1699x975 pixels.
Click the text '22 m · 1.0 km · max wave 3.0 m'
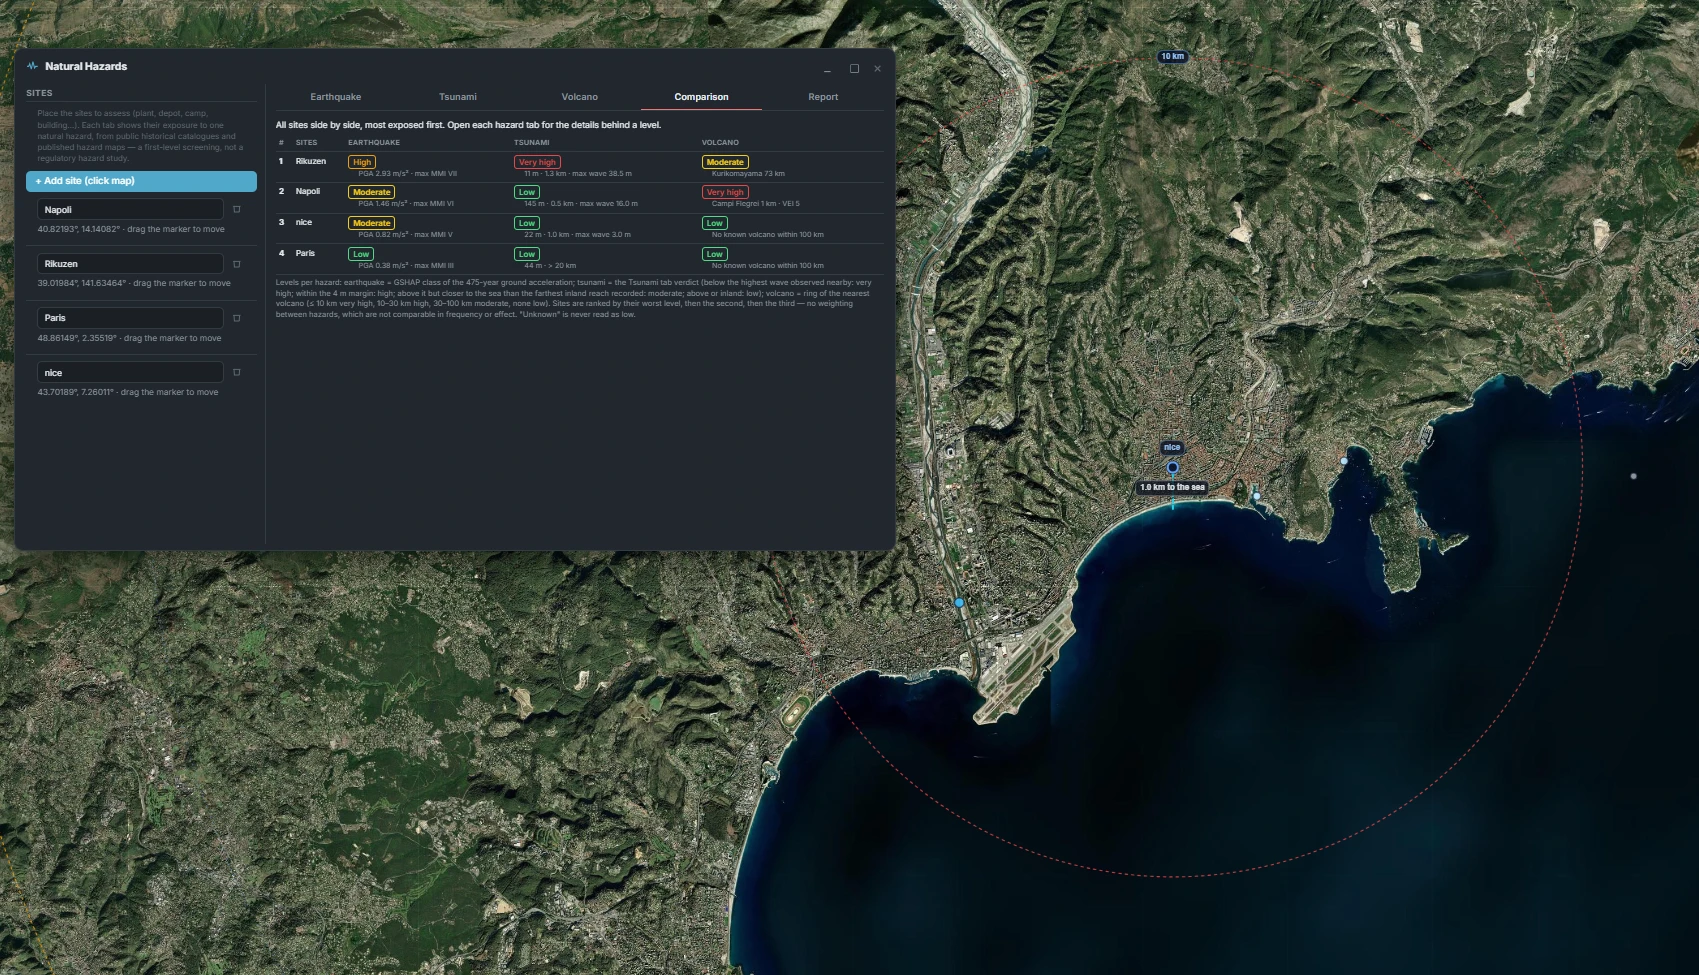(x=577, y=234)
